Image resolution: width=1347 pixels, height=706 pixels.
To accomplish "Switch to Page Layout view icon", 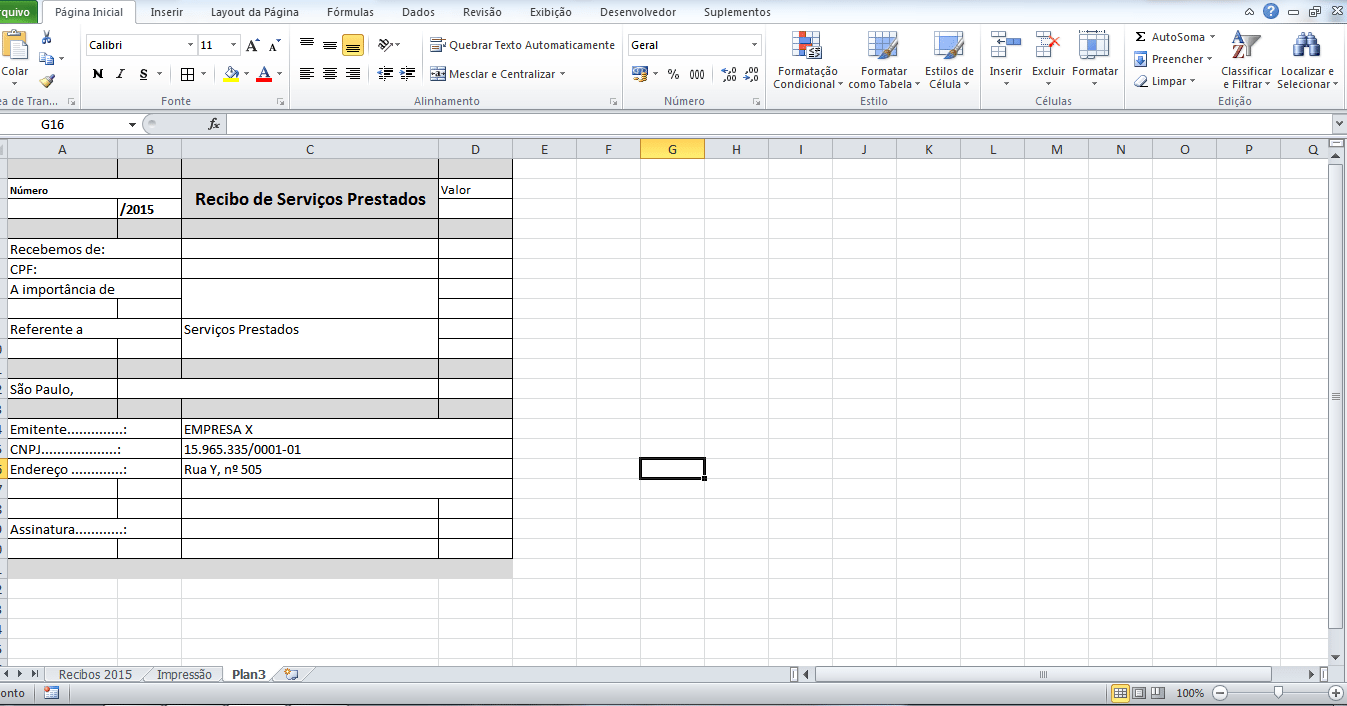I will [1139, 693].
